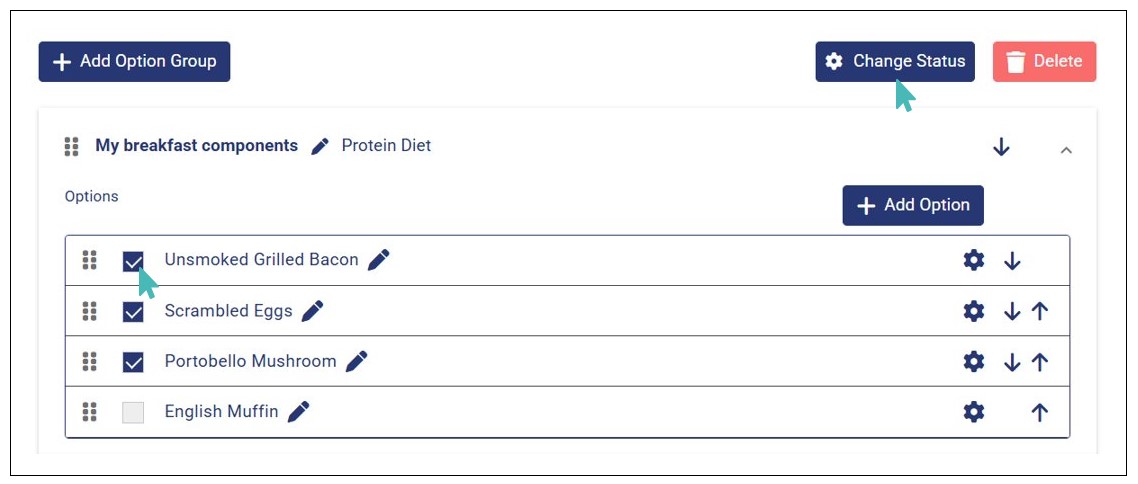Move the option group down with the arrow
Image resolution: width=1138 pixels, height=484 pixels.
pyautogui.click(x=1001, y=148)
